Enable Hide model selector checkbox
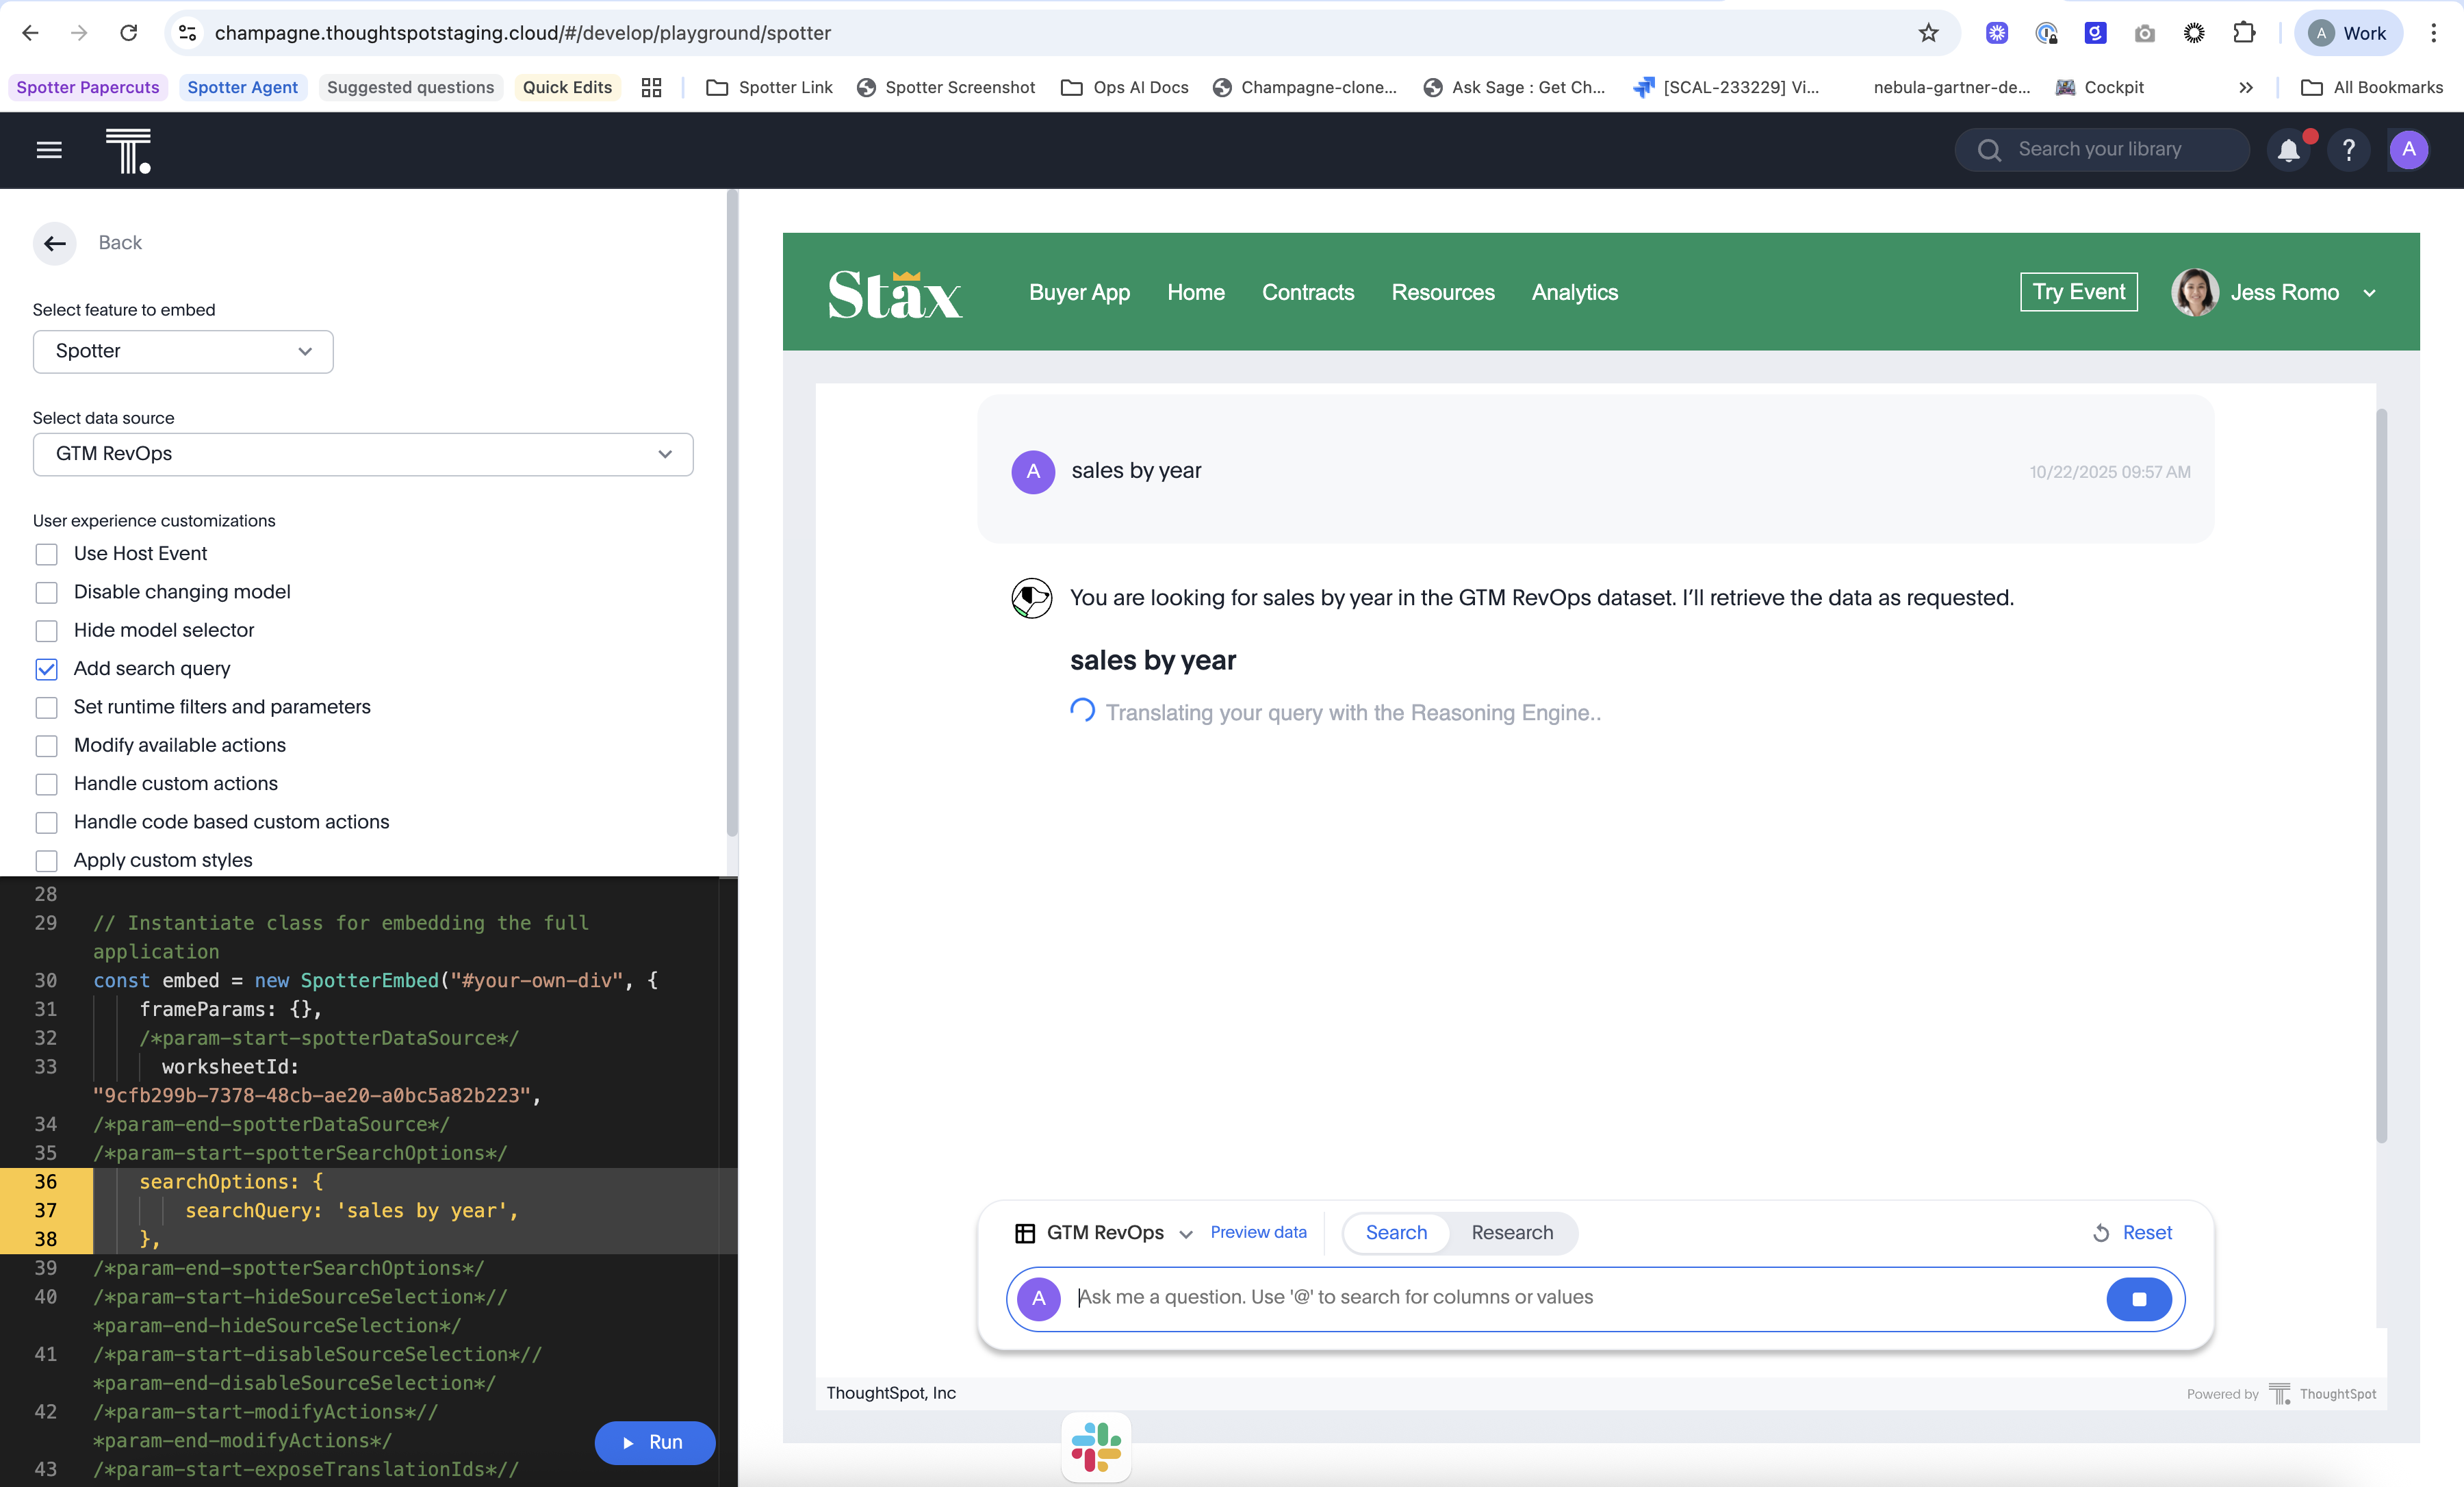This screenshot has height=1487, width=2464. click(46, 631)
